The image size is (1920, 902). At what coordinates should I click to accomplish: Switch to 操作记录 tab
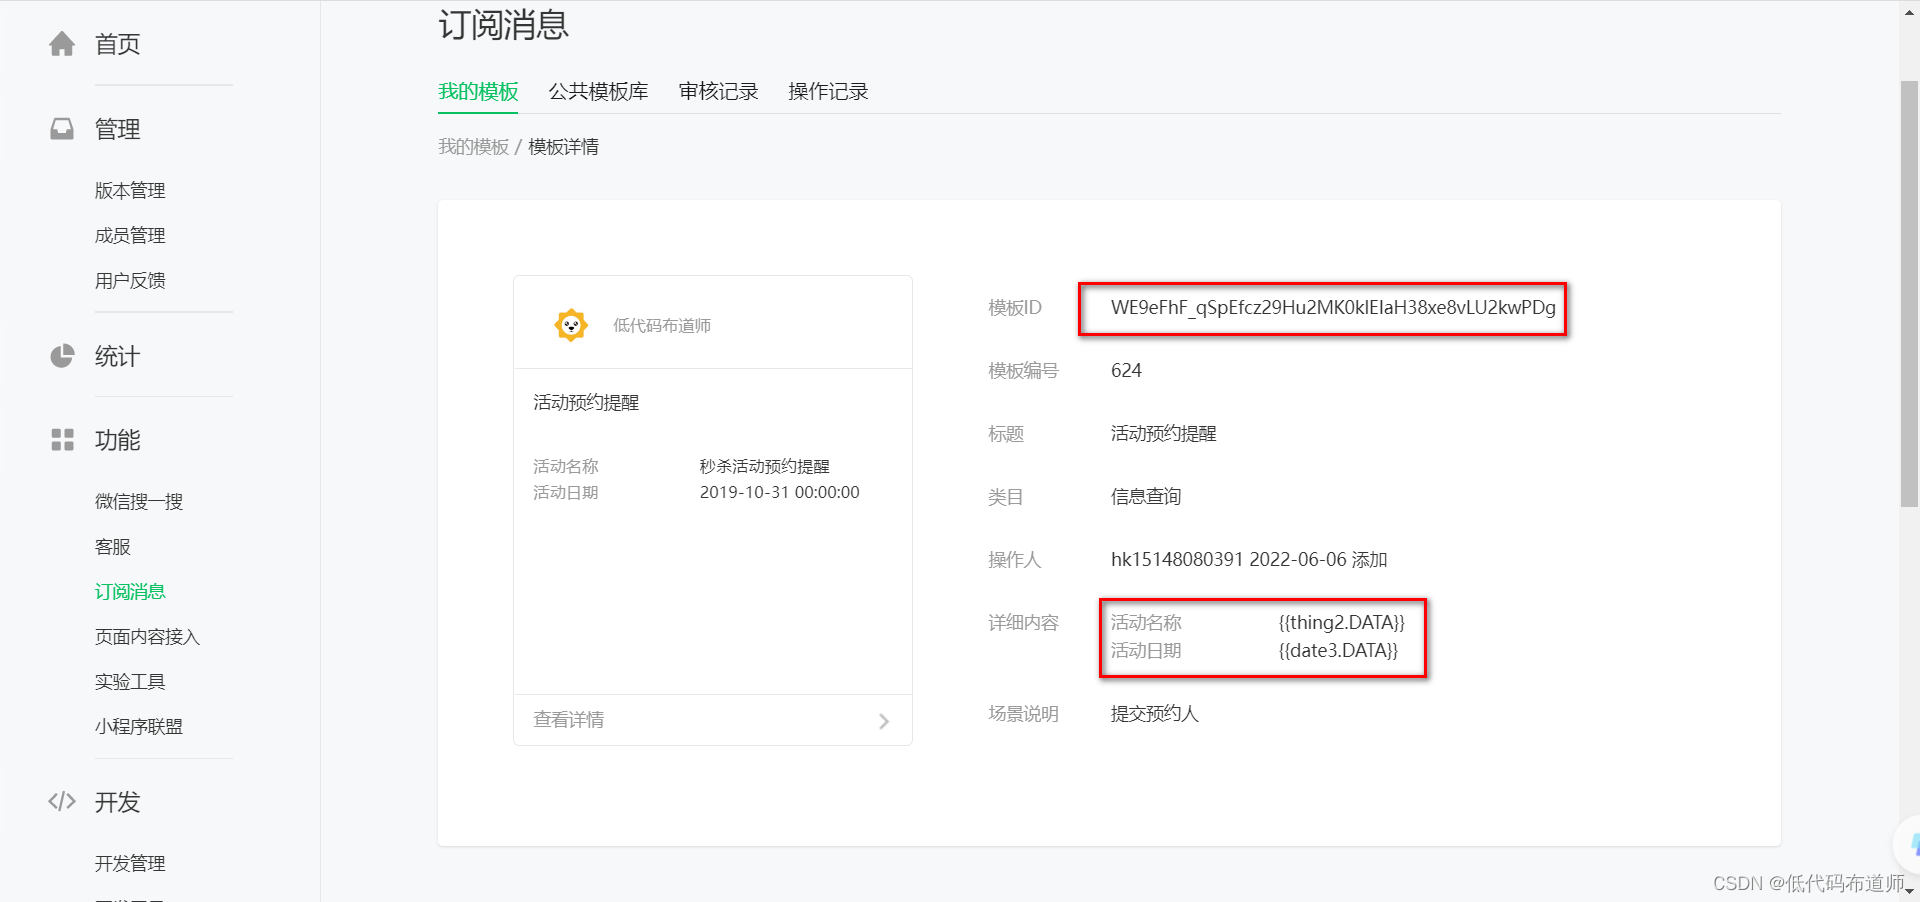(828, 91)
